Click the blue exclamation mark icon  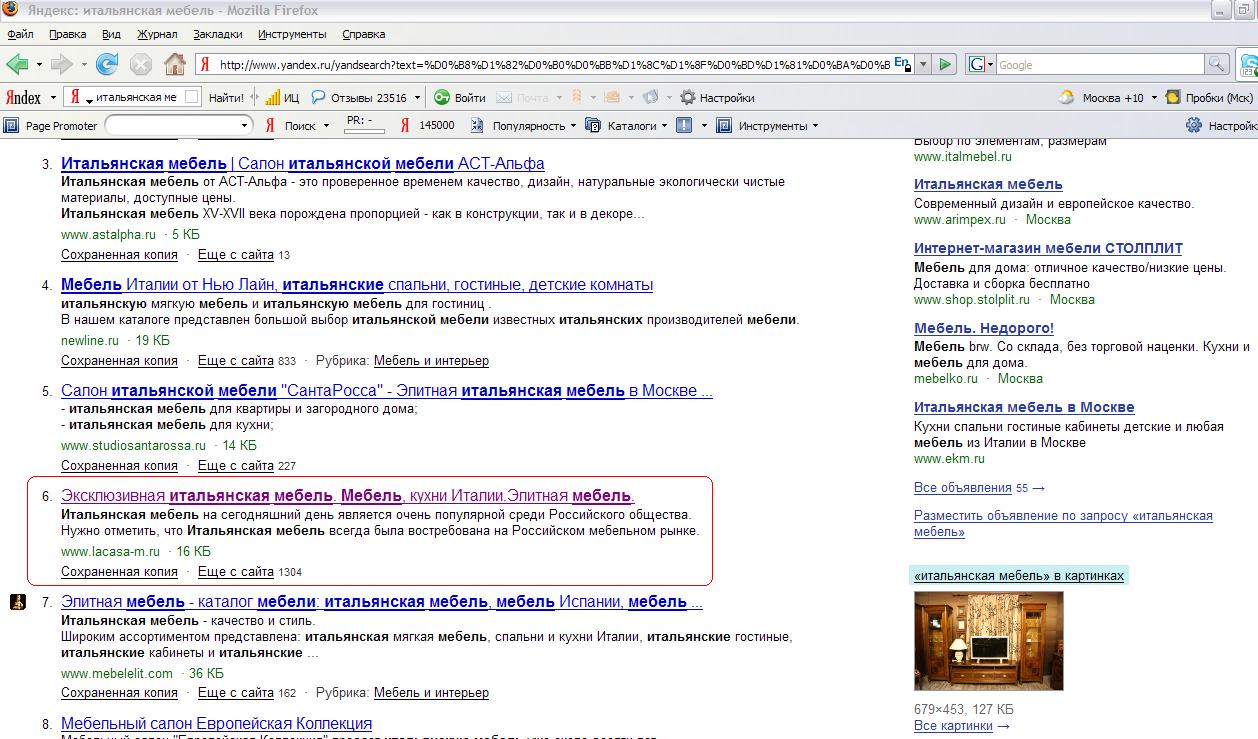point(684,125)
